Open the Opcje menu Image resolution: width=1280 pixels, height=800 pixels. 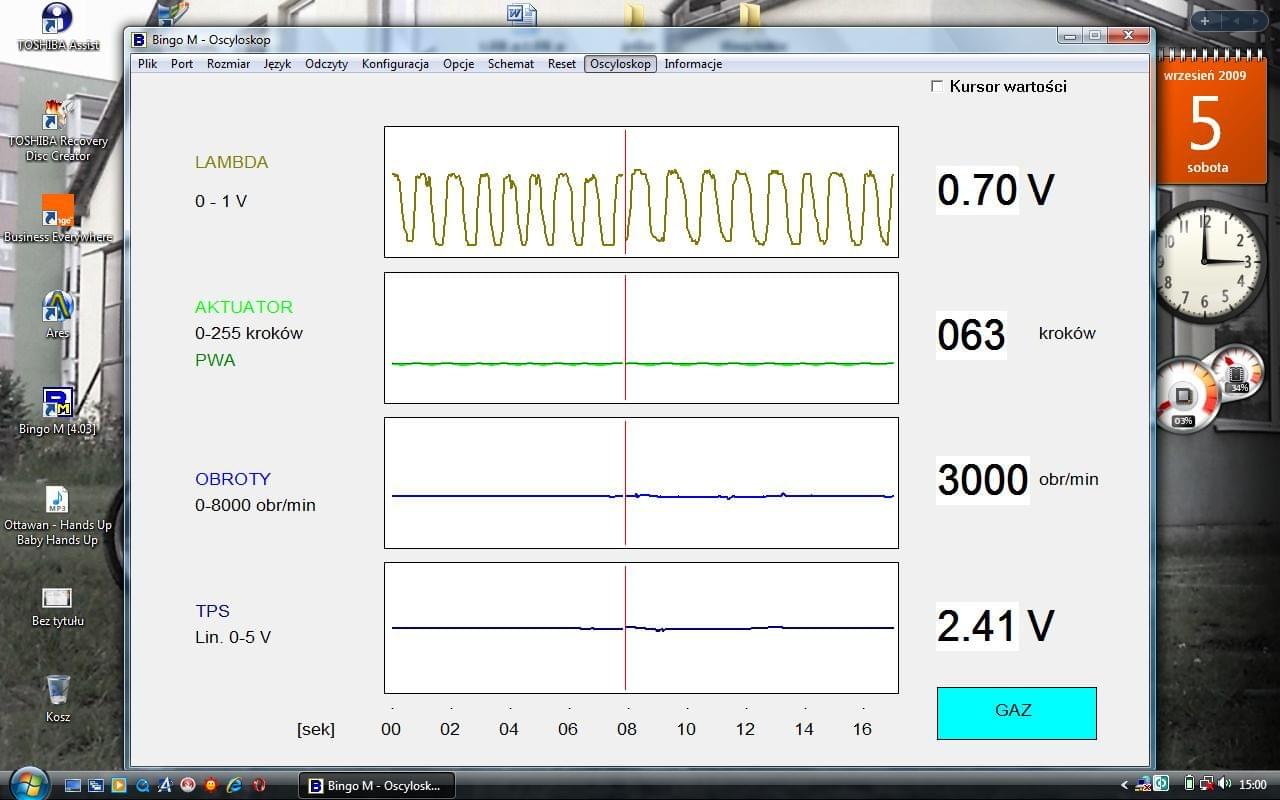point(458,64)
